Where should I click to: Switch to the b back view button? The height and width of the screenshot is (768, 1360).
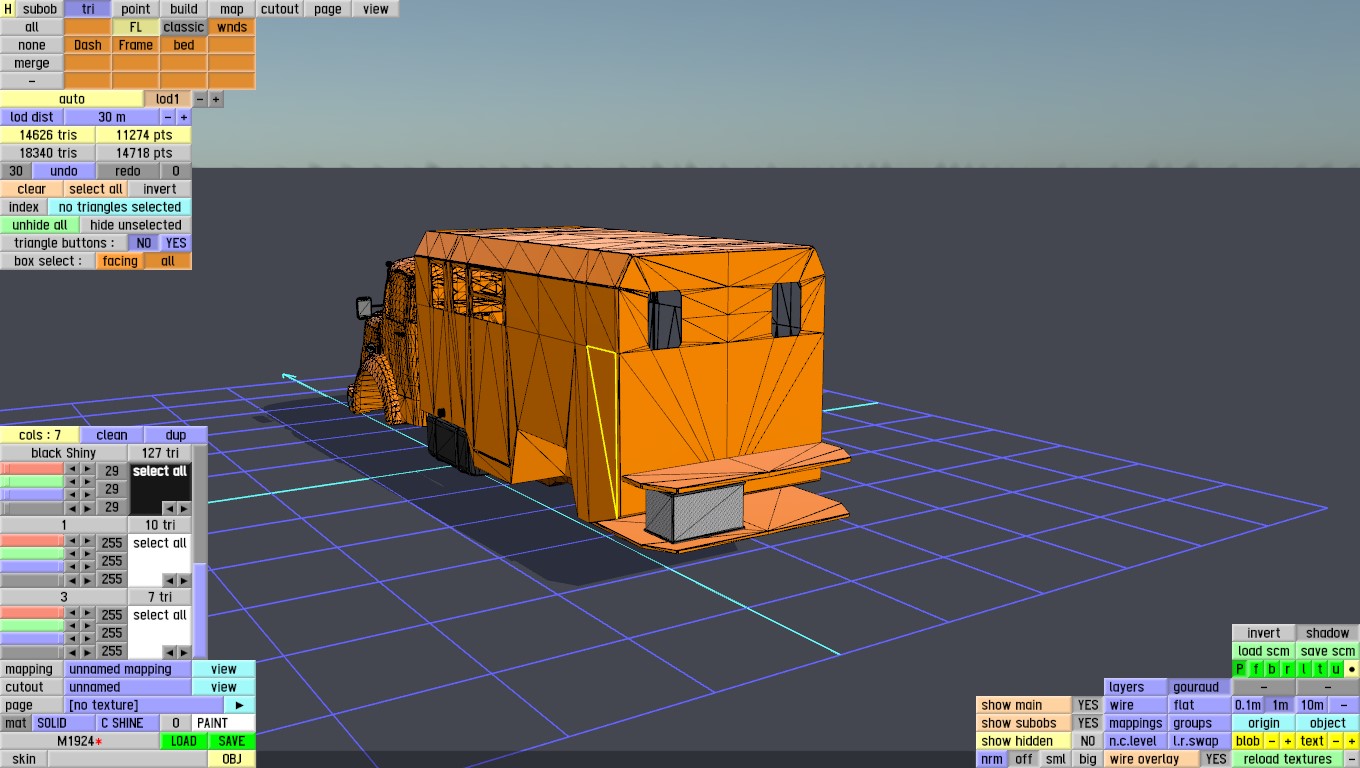1272,669
